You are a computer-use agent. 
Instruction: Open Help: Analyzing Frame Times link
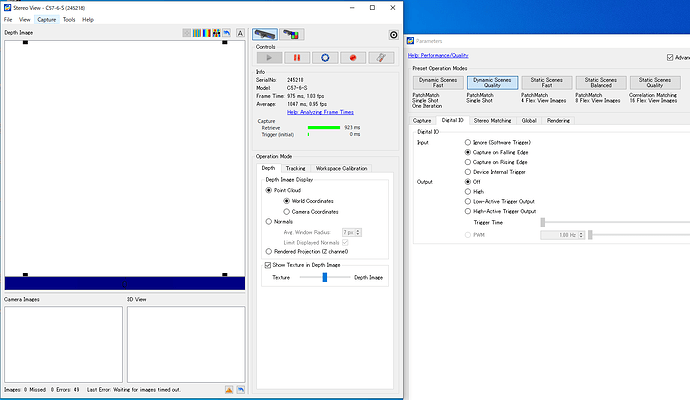coord(320,112)
